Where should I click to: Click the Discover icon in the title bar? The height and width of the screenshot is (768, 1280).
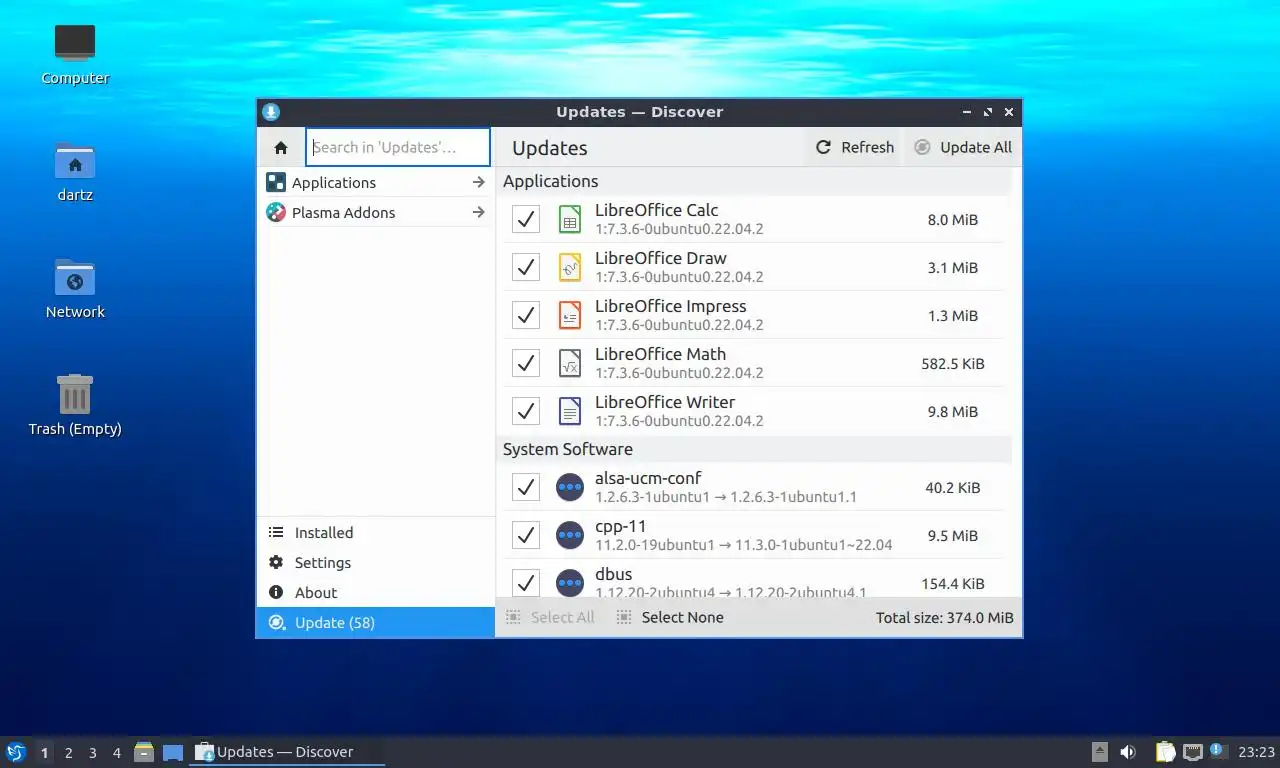pos(271,112)
